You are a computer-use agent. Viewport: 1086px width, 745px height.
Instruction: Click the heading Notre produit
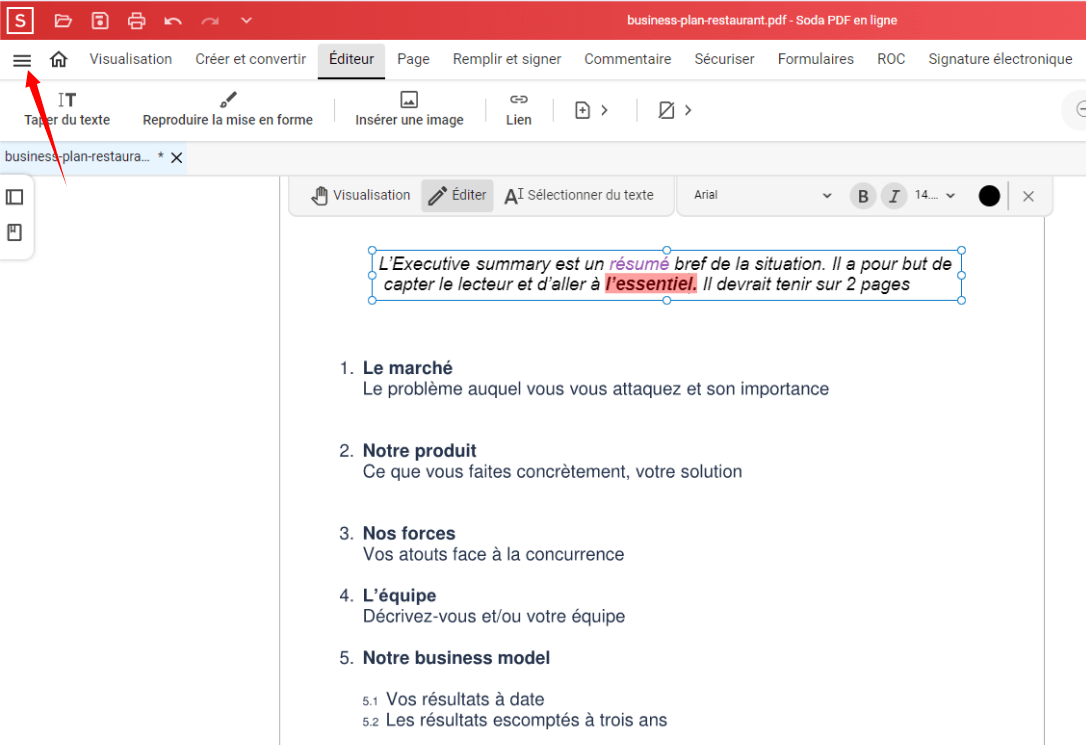pyautogui.click(x=420, y=451)
